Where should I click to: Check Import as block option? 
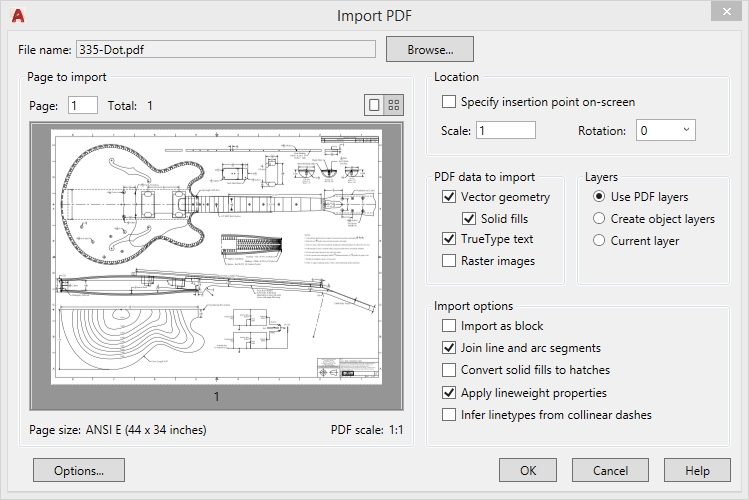[449, 326]
